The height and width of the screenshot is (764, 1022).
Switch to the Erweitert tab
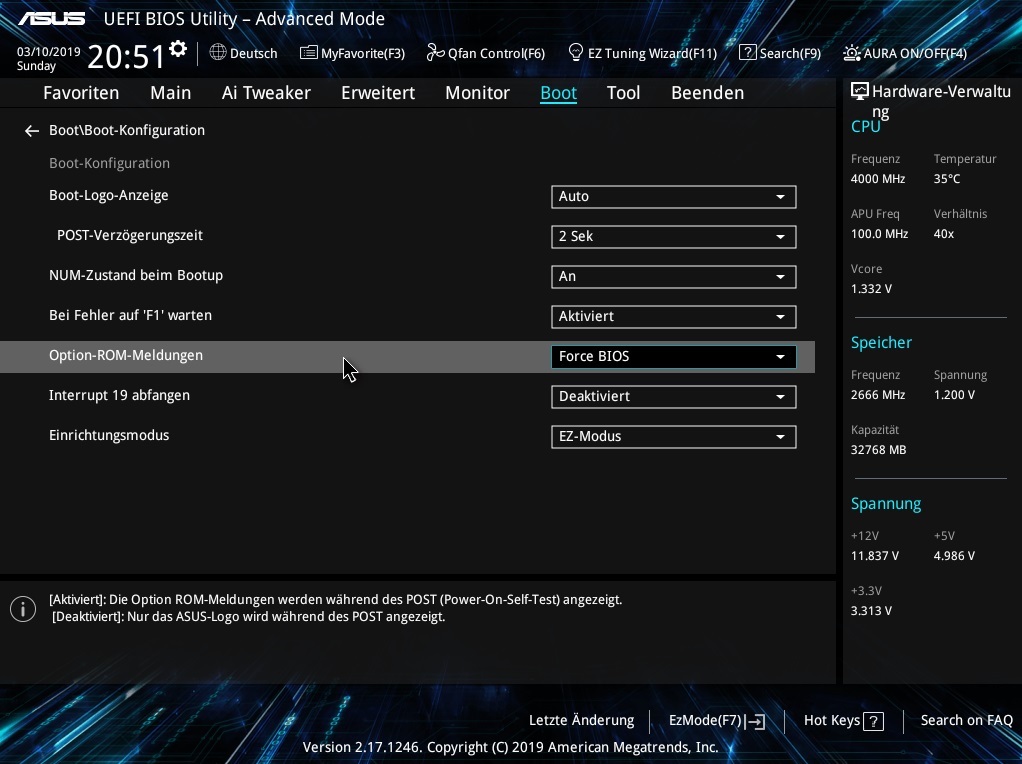coord(378,93)
